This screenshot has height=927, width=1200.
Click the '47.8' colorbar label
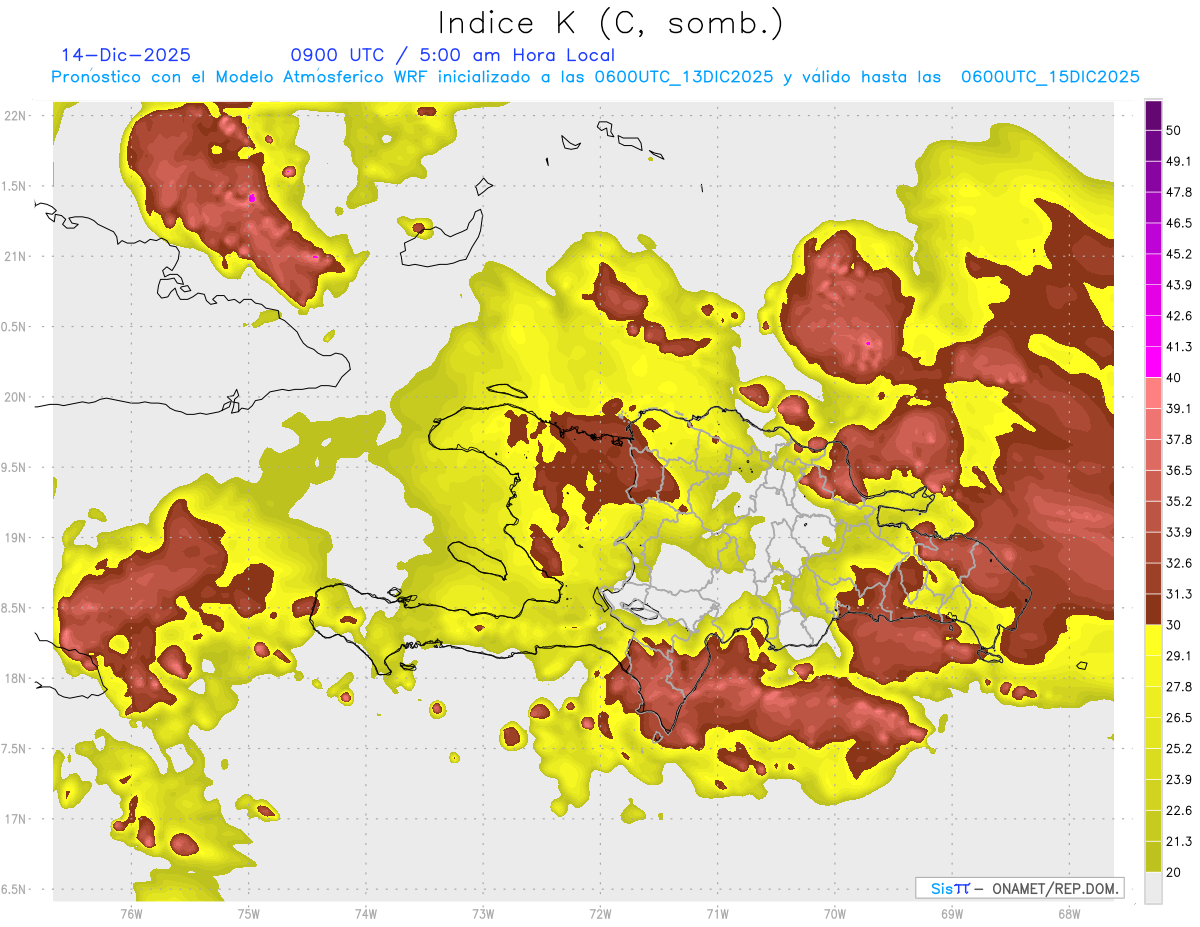[x=1179, y=192]
